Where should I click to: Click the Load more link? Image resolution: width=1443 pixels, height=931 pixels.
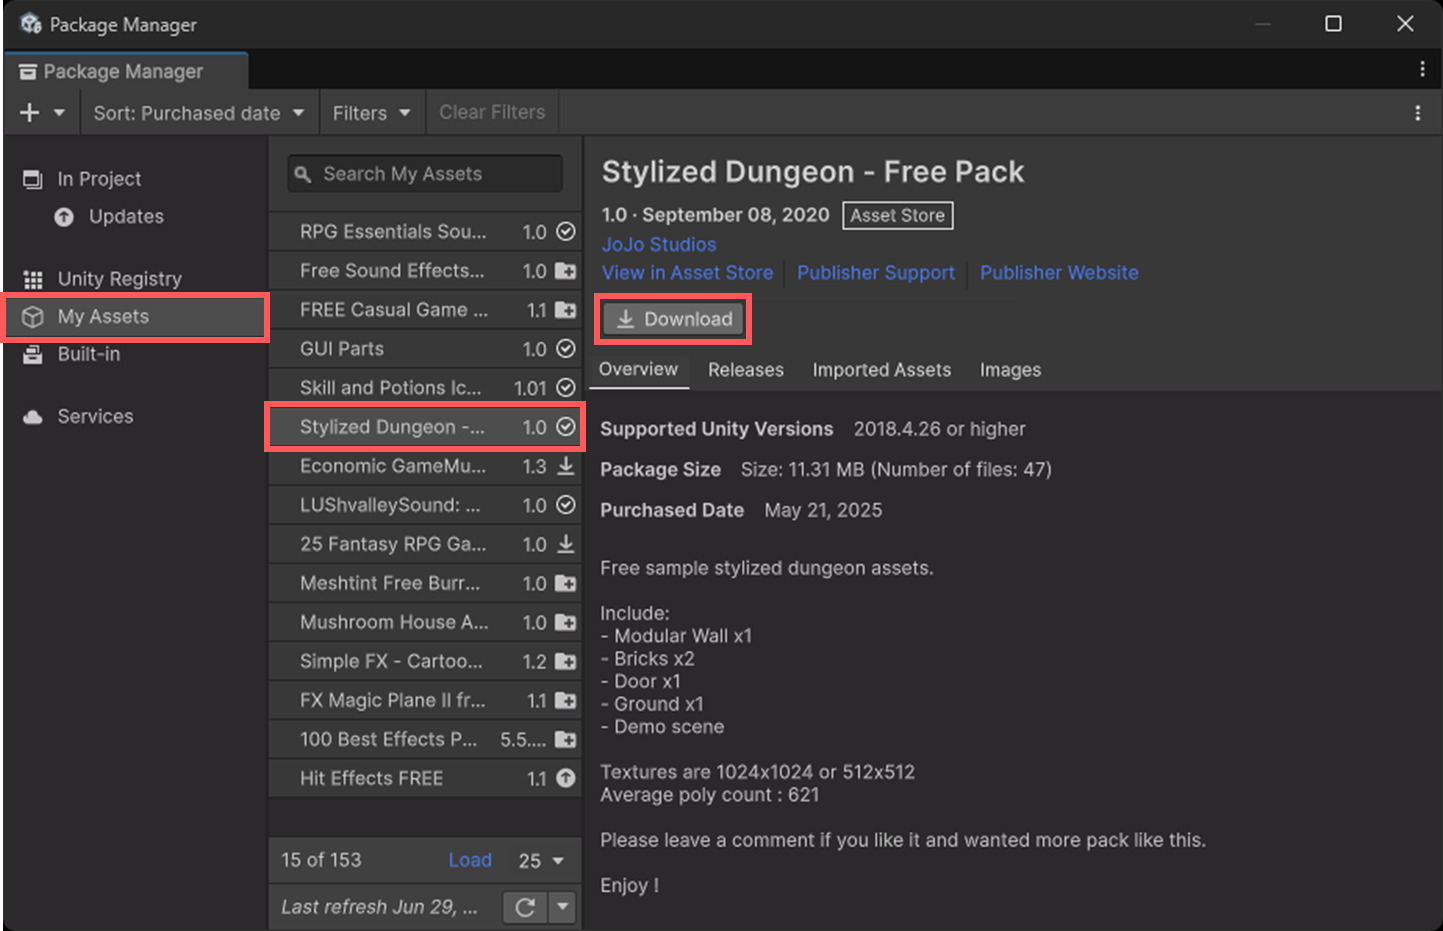point(469,860)
